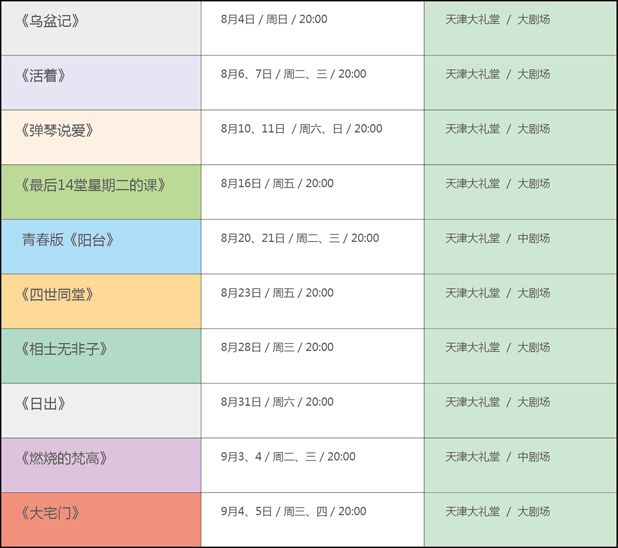Click date 8月23日 / 周五 / 20:00

click(277, 293)
